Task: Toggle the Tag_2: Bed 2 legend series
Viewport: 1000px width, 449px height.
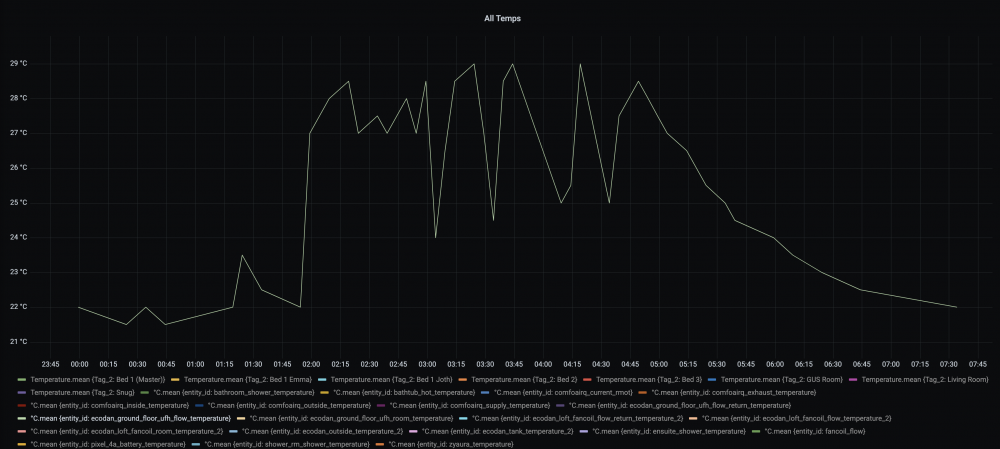Action: tap(524, 379)
